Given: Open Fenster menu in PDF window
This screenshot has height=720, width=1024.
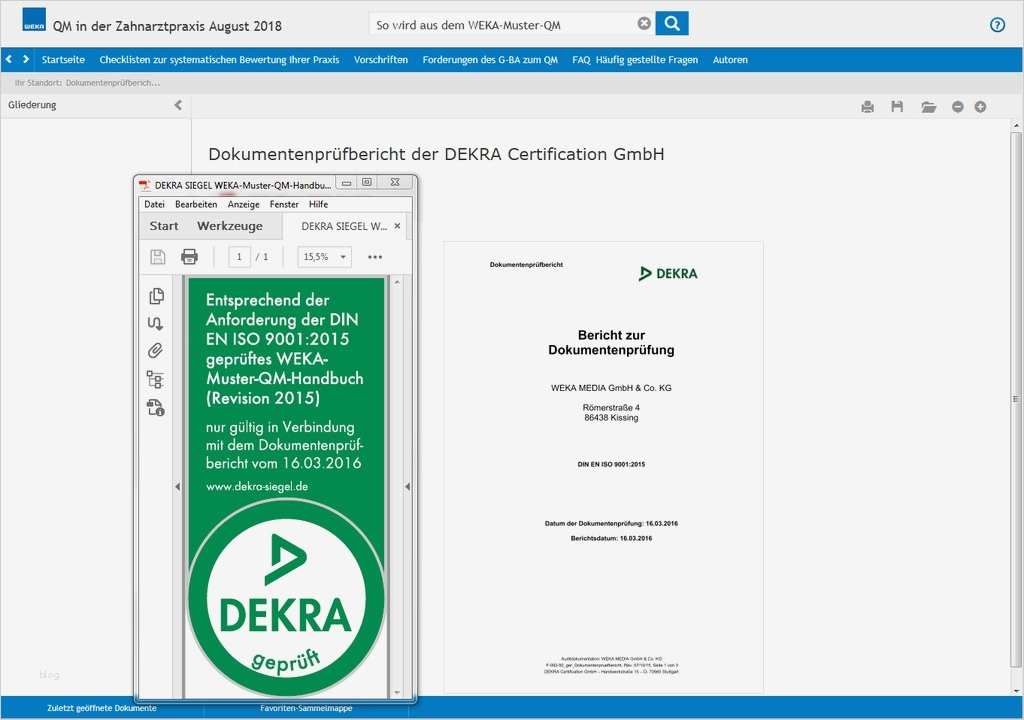Looking at the screenshot, I should pos(284,205).
